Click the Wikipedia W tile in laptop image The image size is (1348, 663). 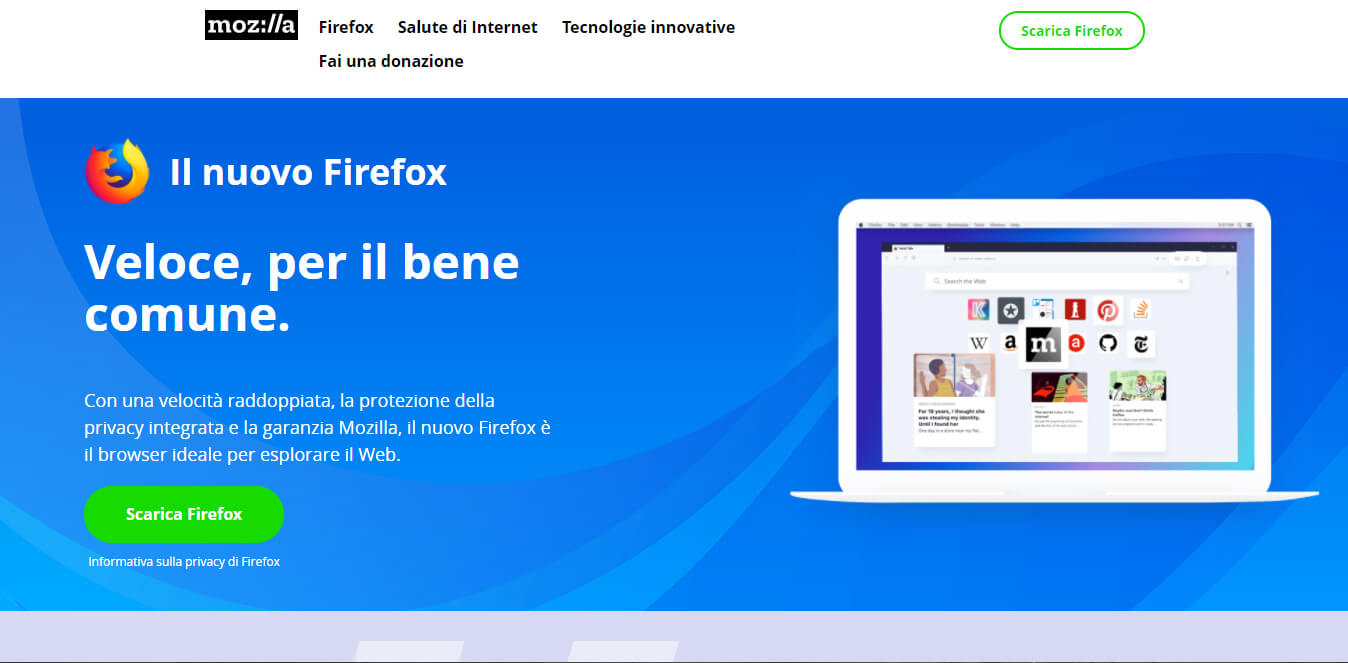[979, 343]
